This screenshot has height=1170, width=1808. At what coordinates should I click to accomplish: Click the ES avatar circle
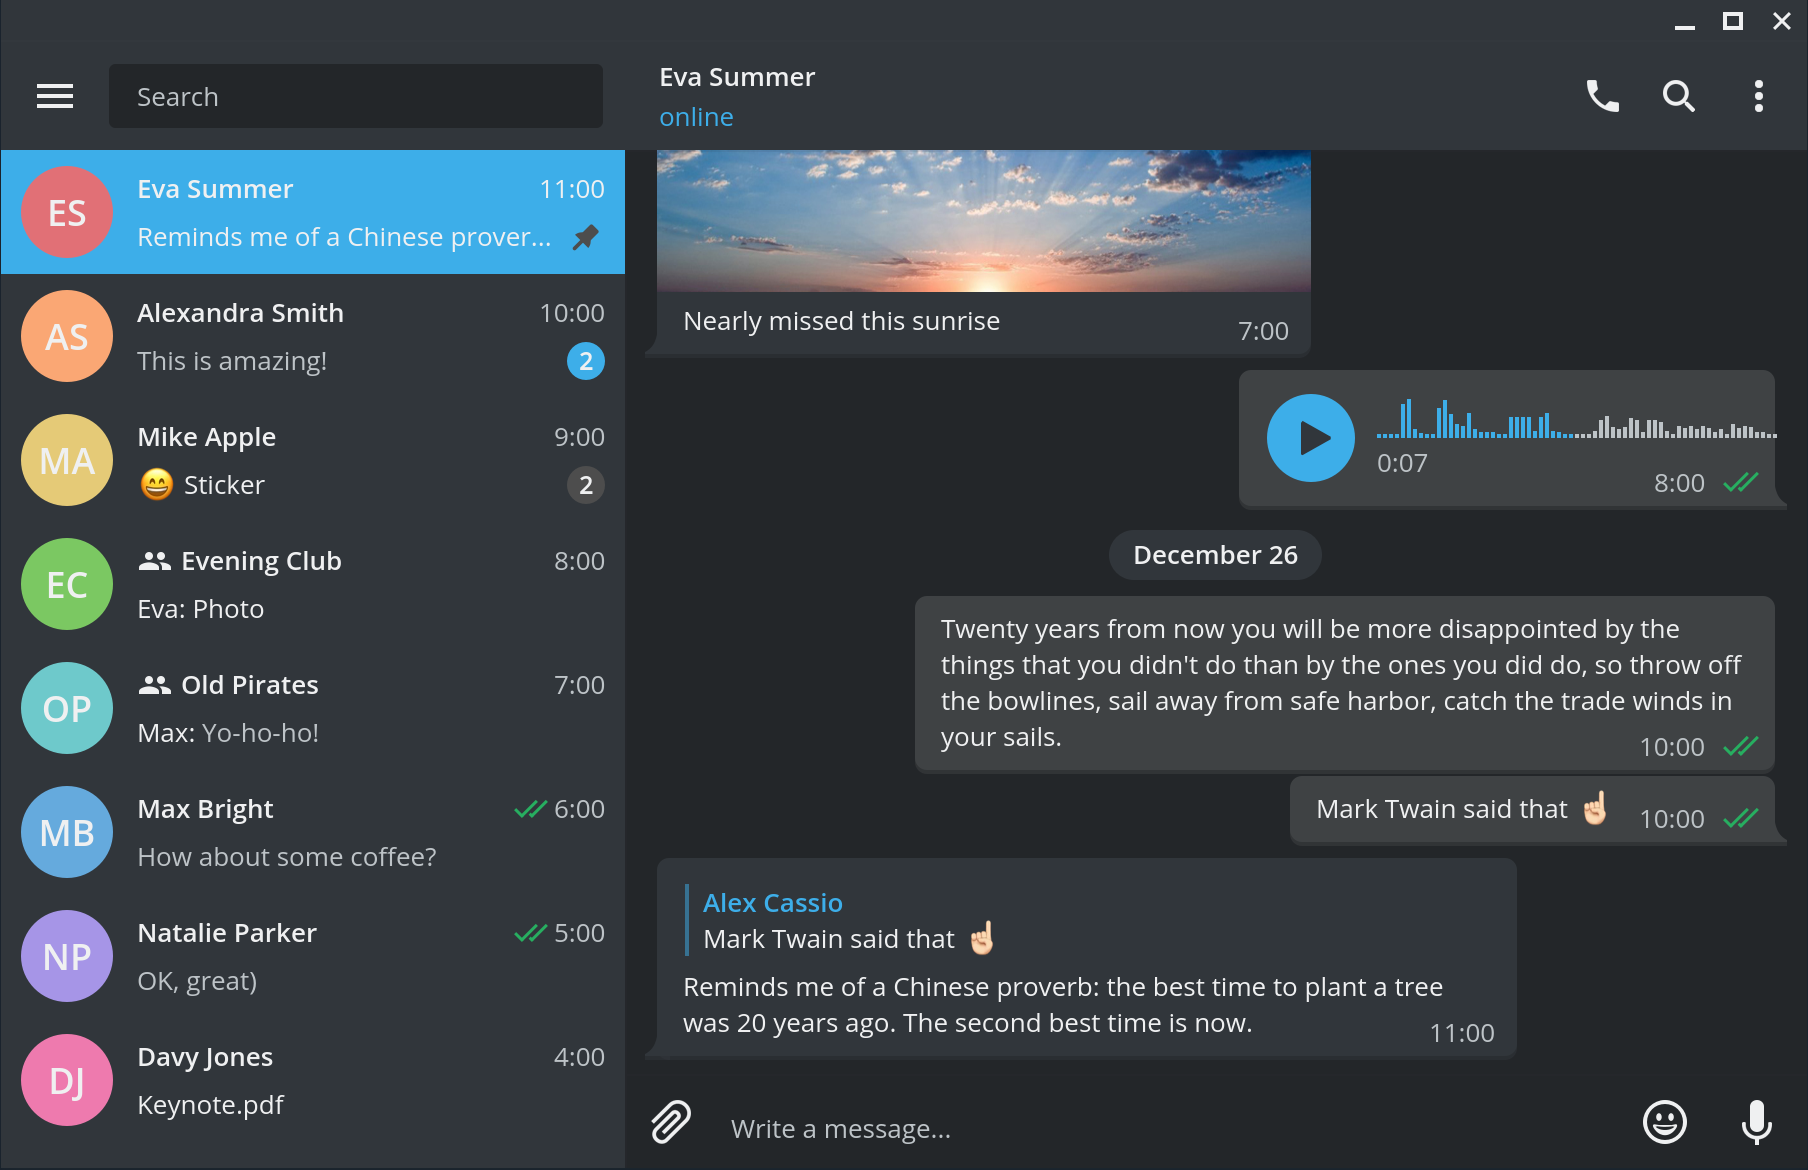(67, 212)
